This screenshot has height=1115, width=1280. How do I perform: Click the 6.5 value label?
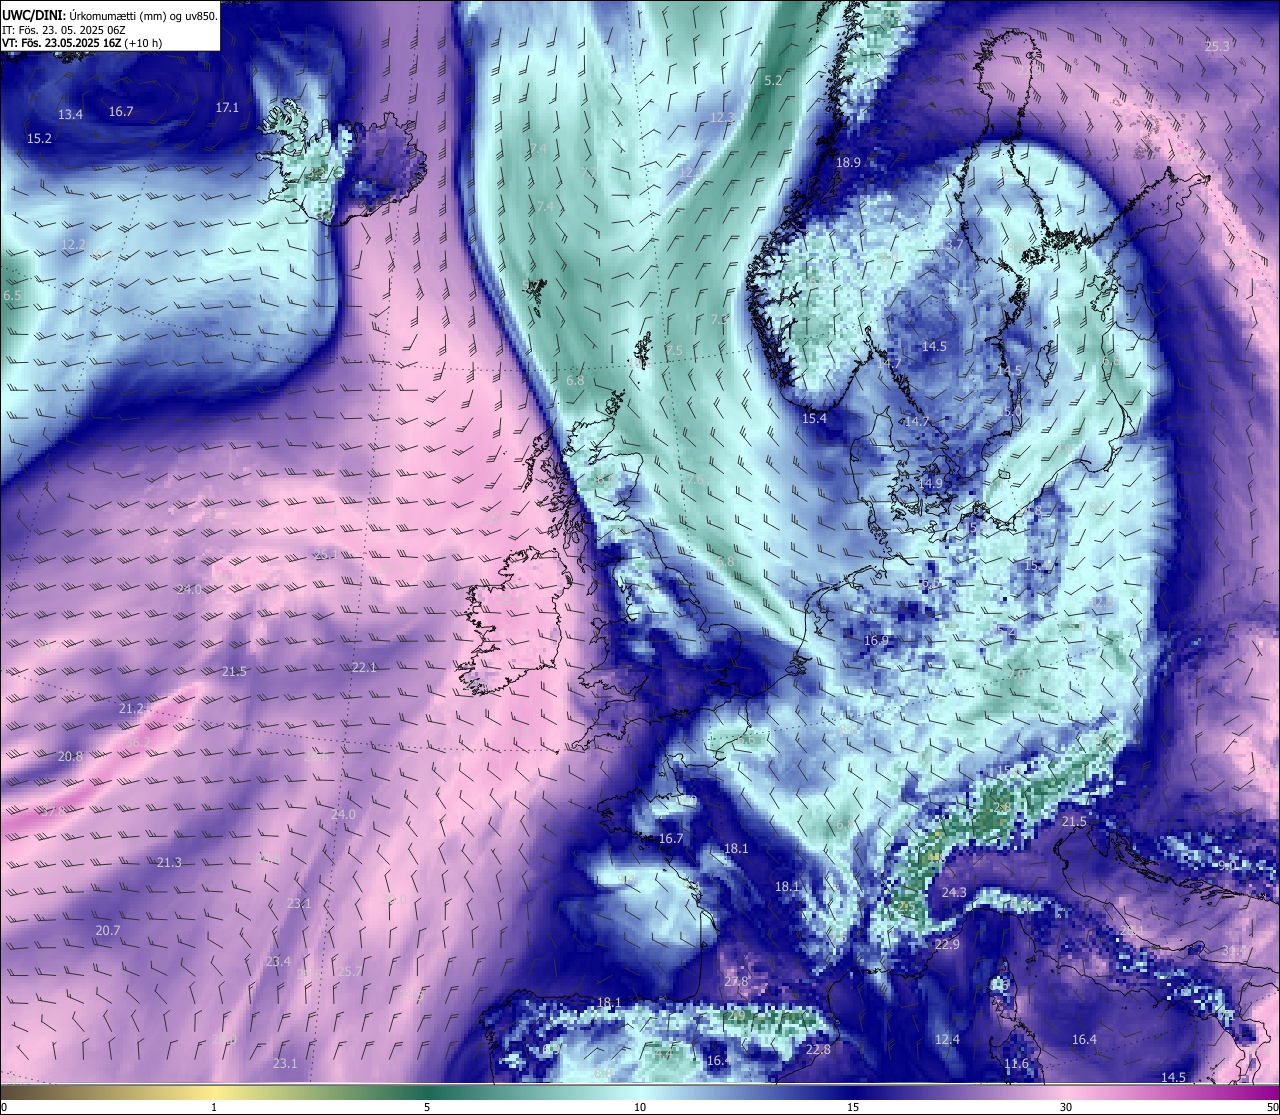pyautogui.click(x=12, y=296)
